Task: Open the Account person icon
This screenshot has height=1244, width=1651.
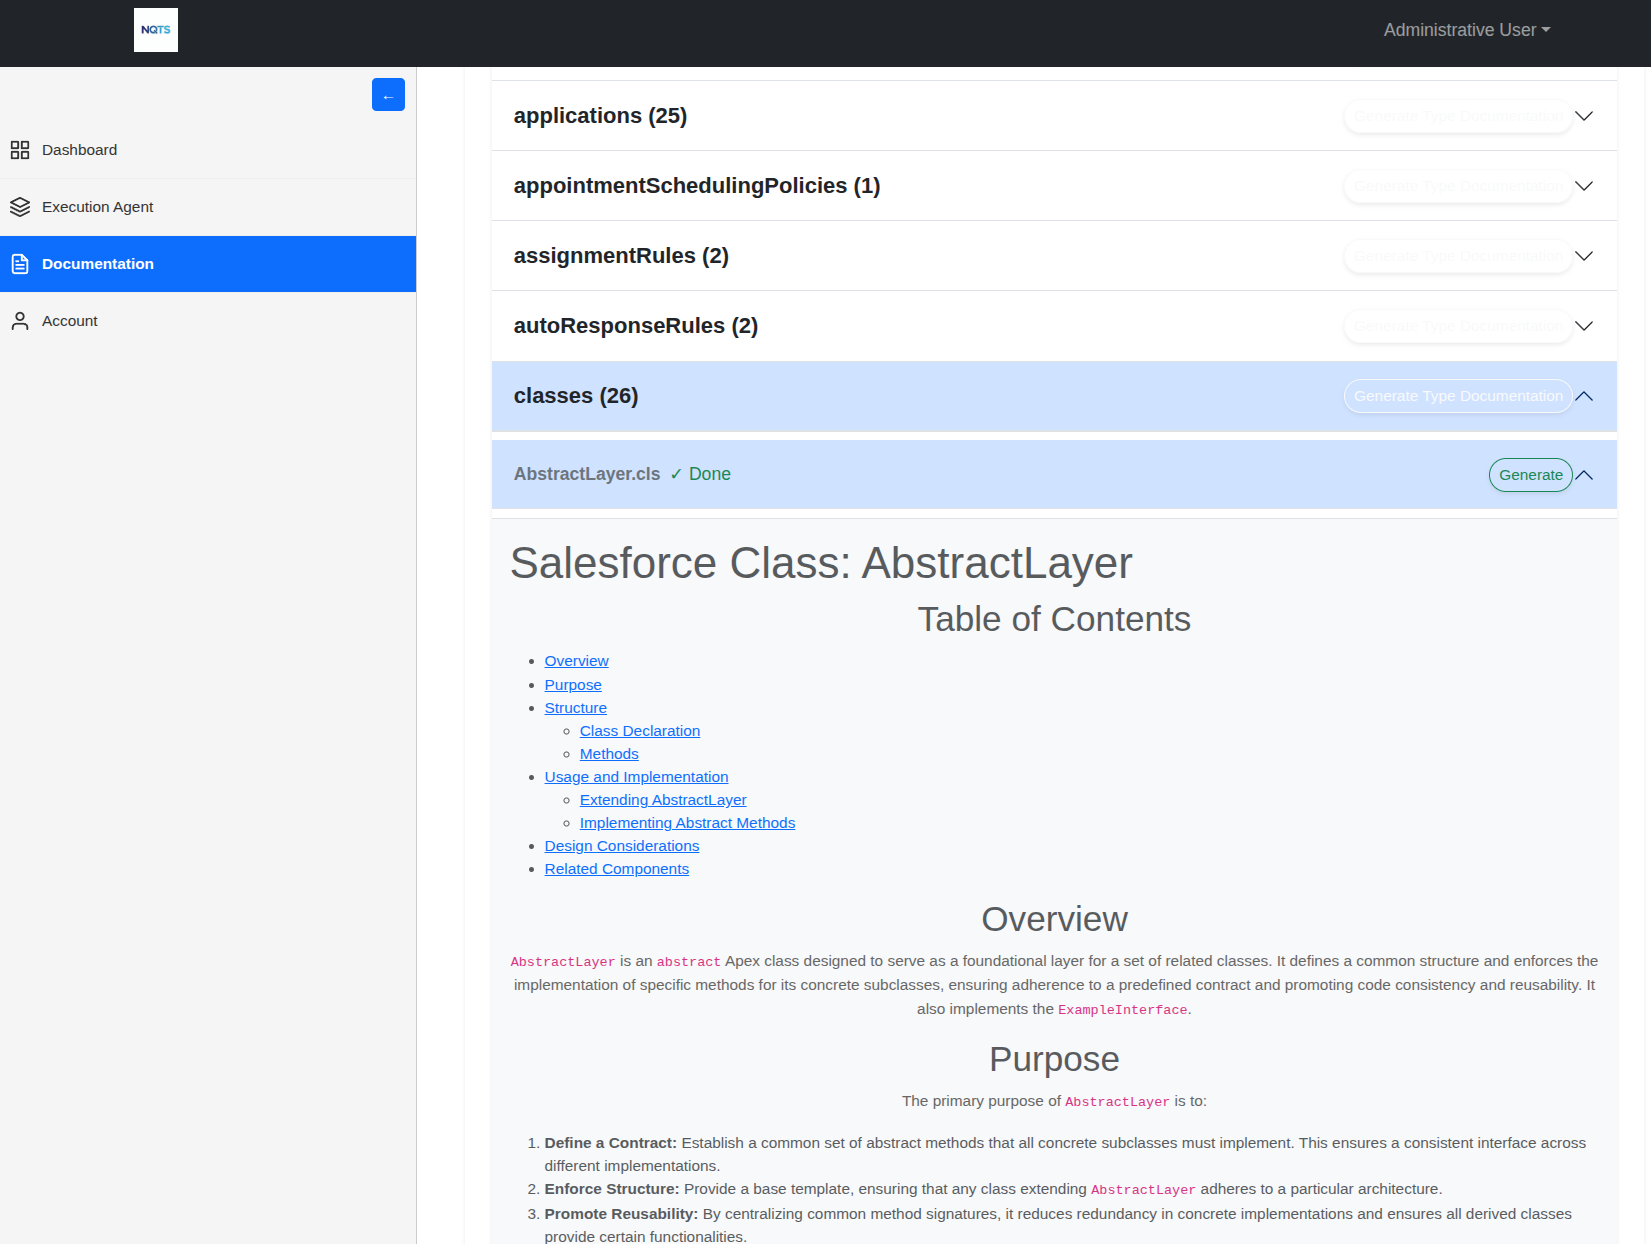Action: click(x=20, y=320)
